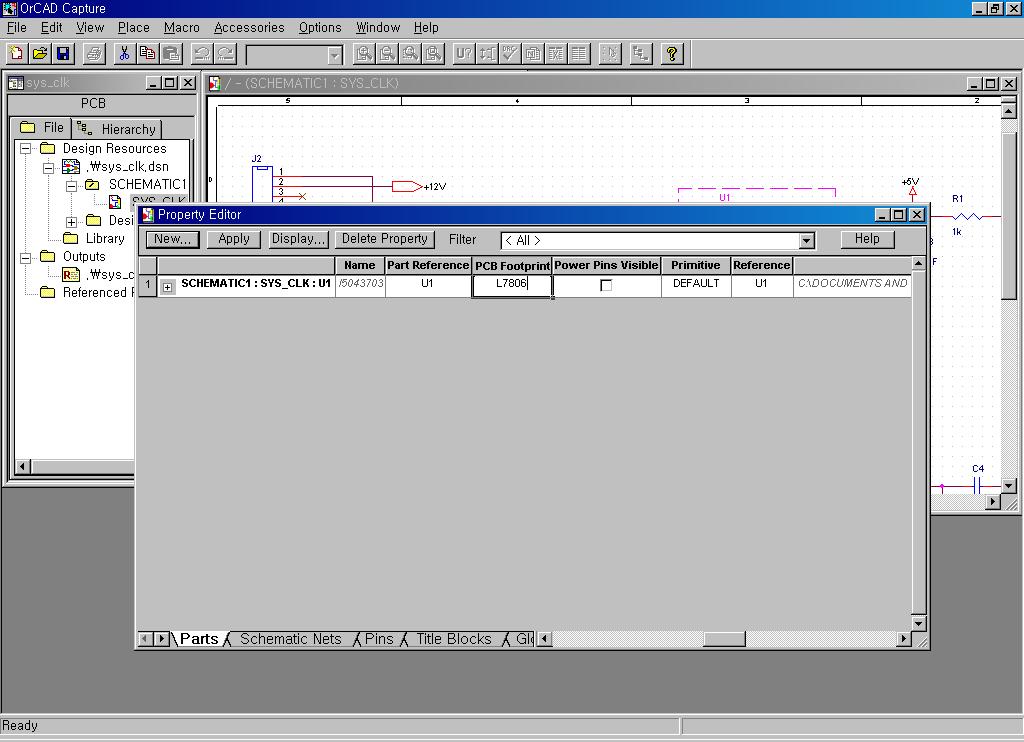Image resolution: width=1024 pixels, height=742 pixels.
Task: Expand the SCHEMATIC1 : SYS_CLK : U1 row
Action: click(x=168, y=287)
